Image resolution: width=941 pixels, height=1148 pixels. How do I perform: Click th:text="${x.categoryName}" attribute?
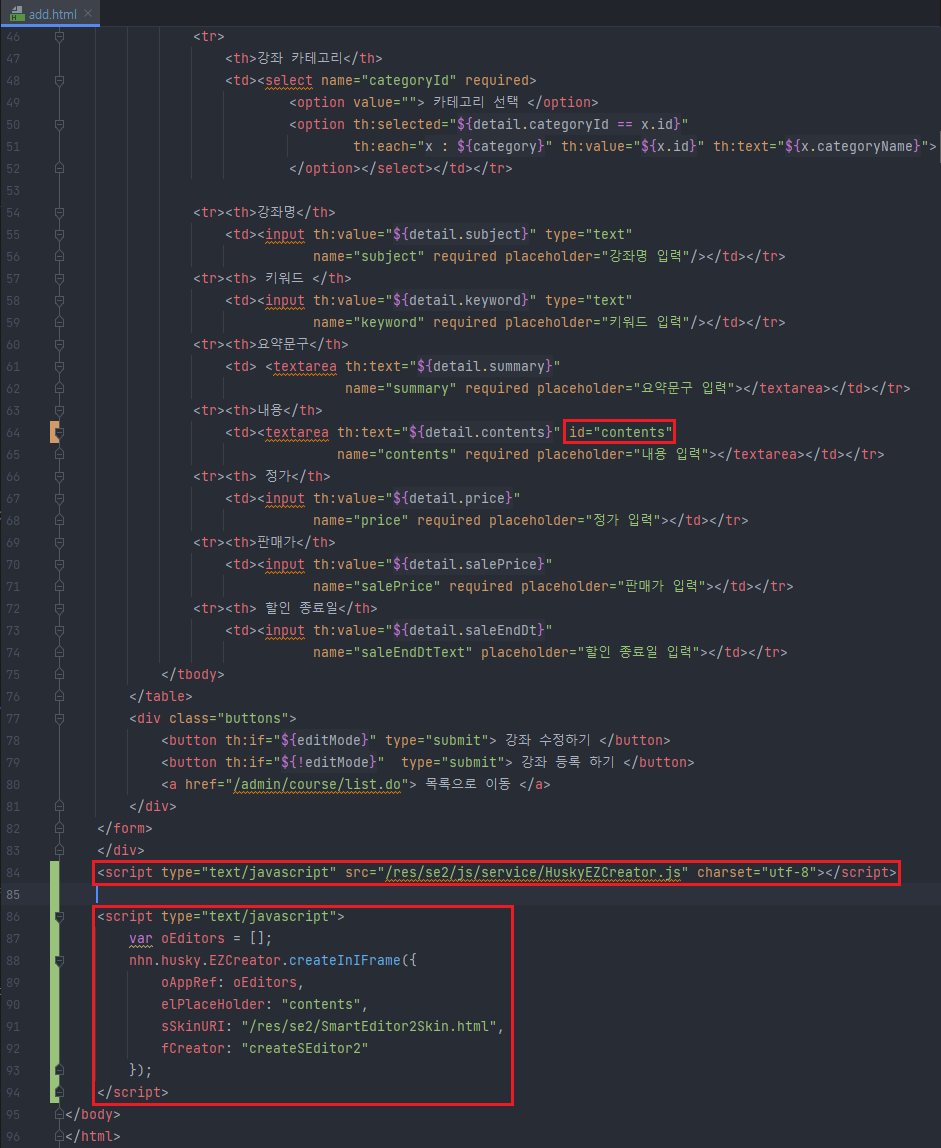coord(820,146)
